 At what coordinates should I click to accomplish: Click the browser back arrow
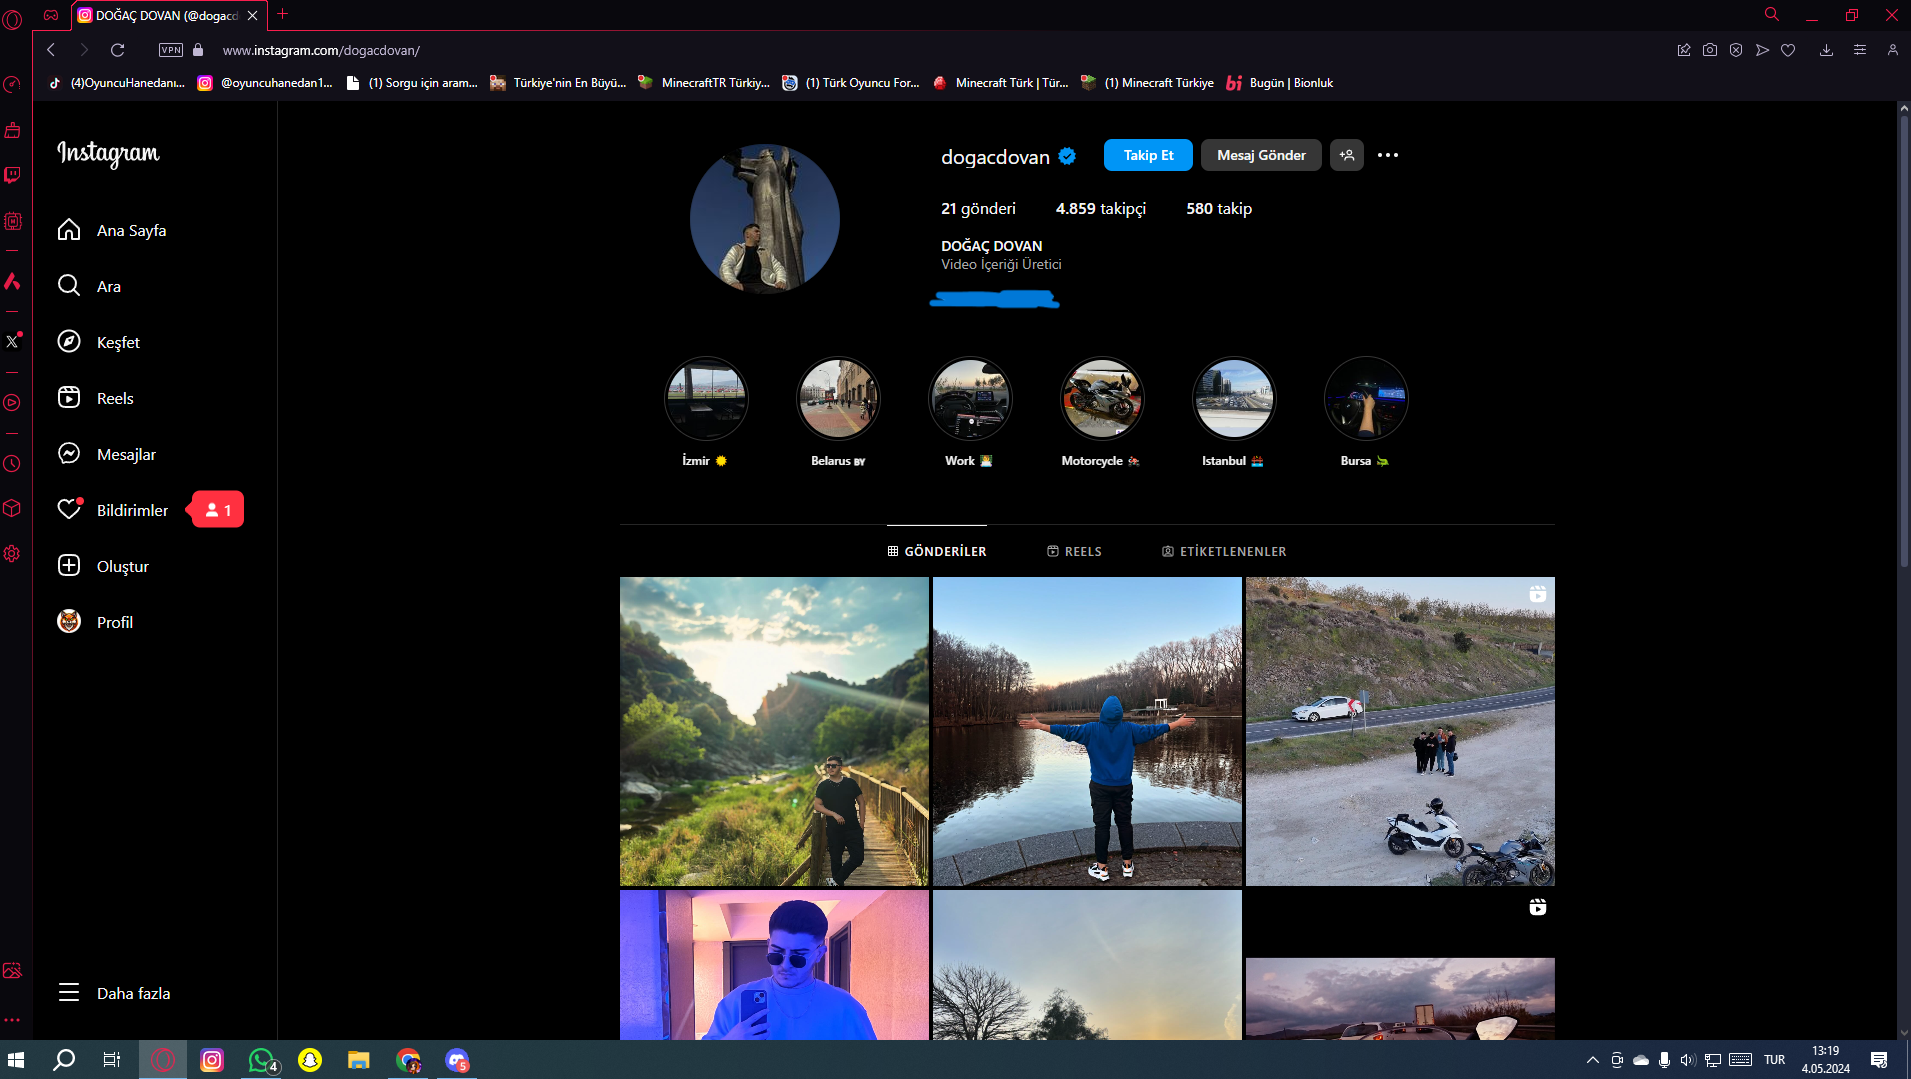click(x=51, y=50)
